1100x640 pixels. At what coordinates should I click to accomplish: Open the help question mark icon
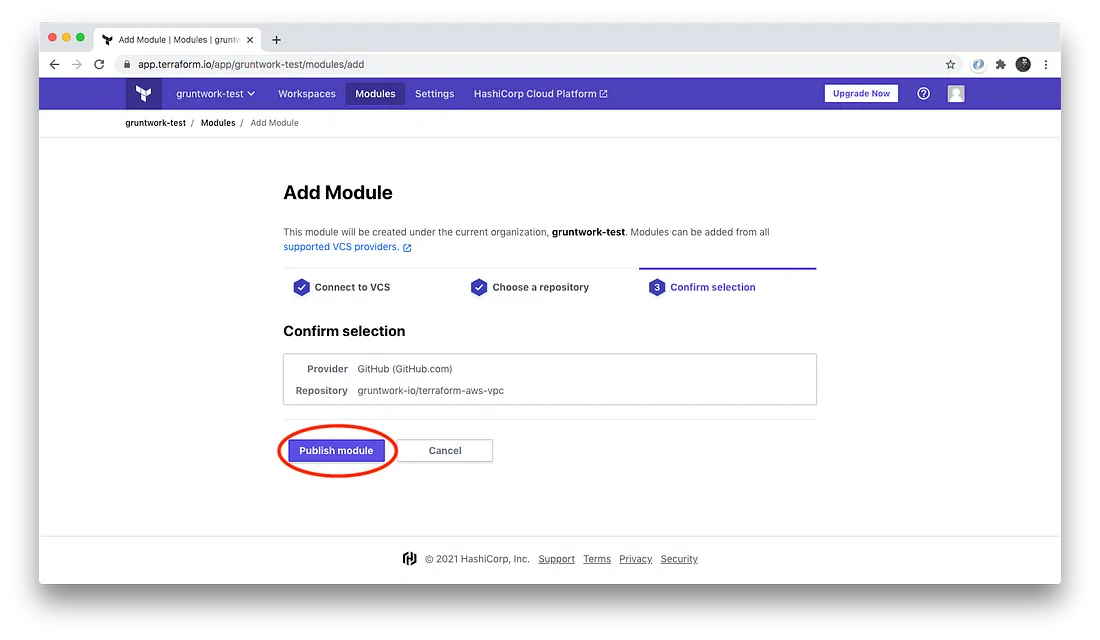pos(923,93)
